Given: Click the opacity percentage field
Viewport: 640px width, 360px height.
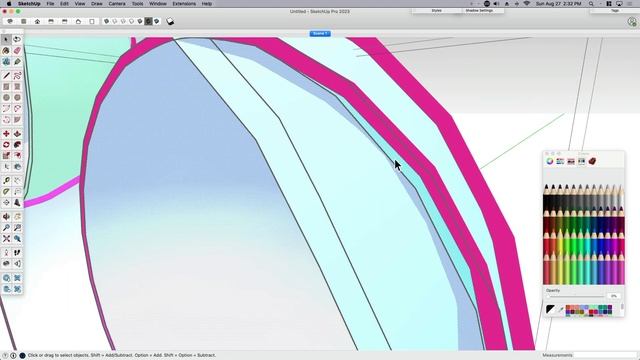Looking at the screenshot, I should [614, 296].
